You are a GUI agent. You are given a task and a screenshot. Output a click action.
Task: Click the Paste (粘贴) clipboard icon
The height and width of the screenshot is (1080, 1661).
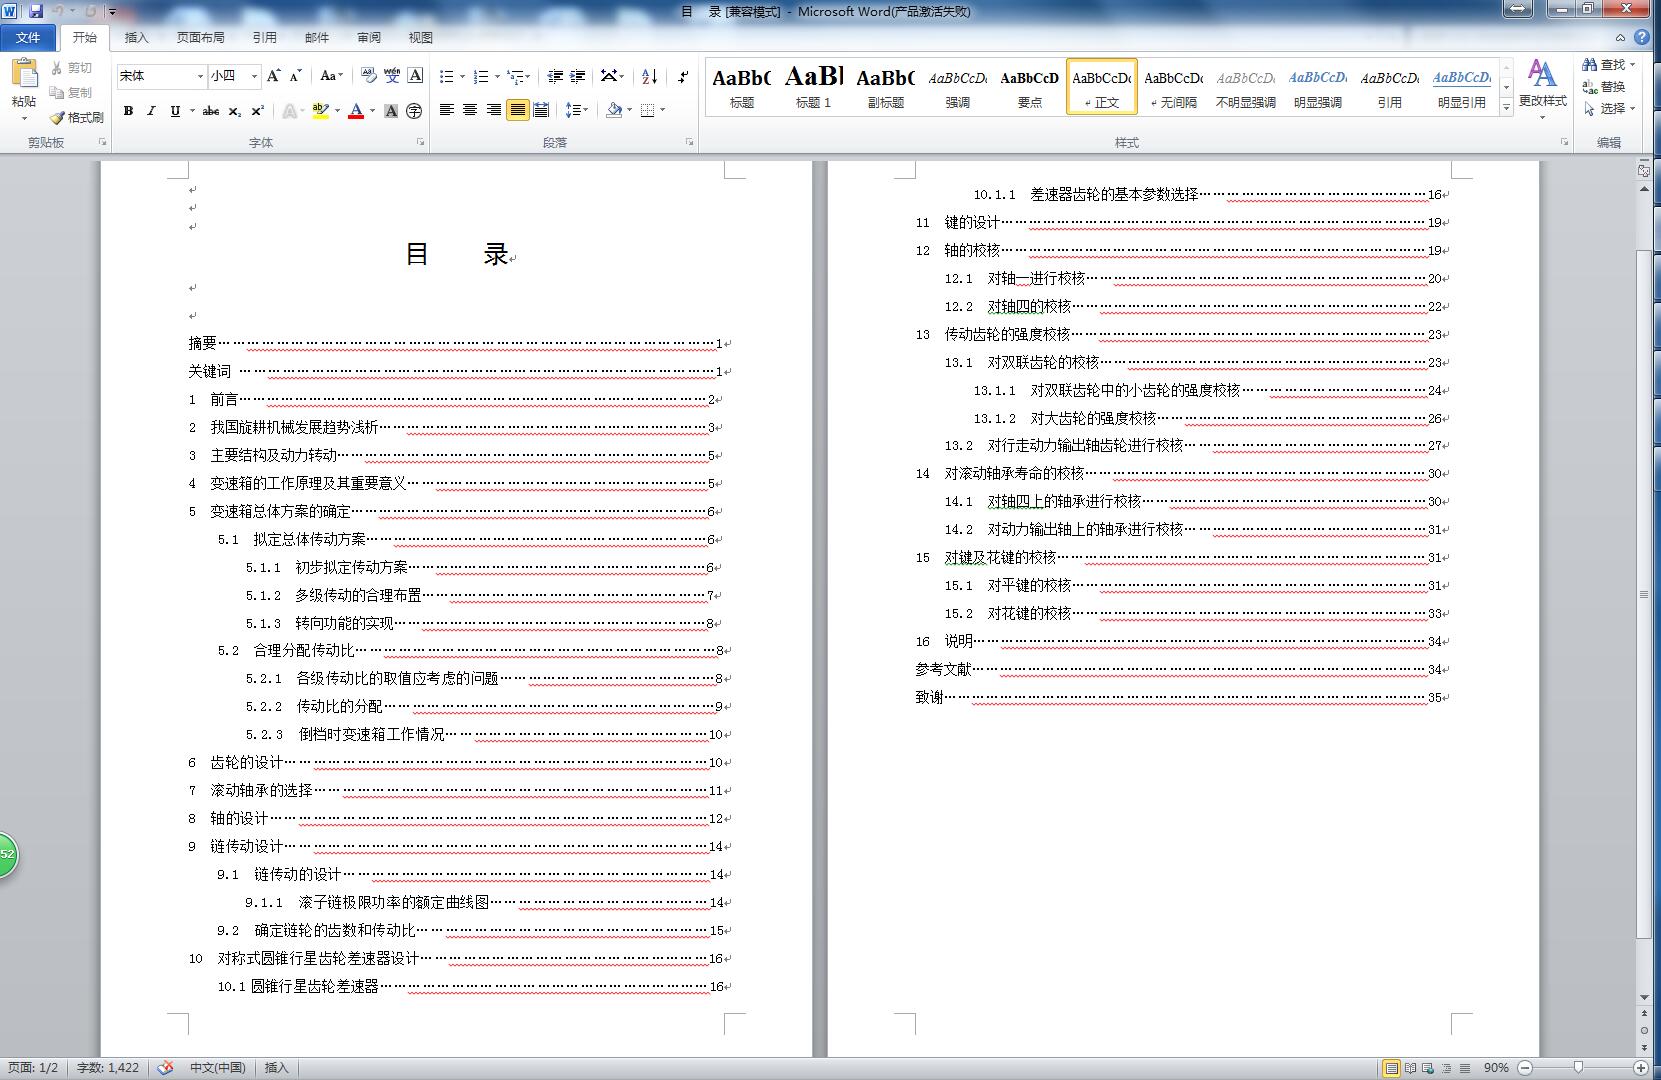click(x=24, y=73)
